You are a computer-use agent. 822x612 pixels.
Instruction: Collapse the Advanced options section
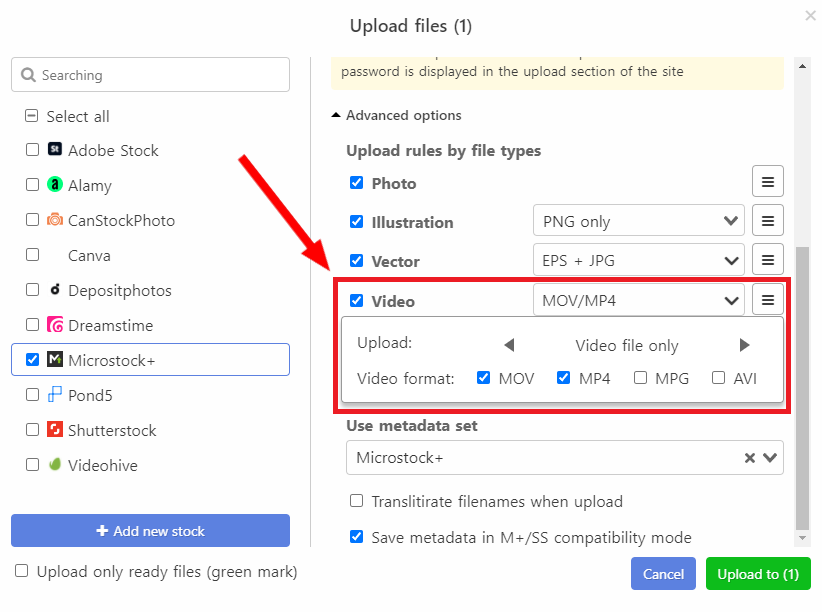(397, 115)
